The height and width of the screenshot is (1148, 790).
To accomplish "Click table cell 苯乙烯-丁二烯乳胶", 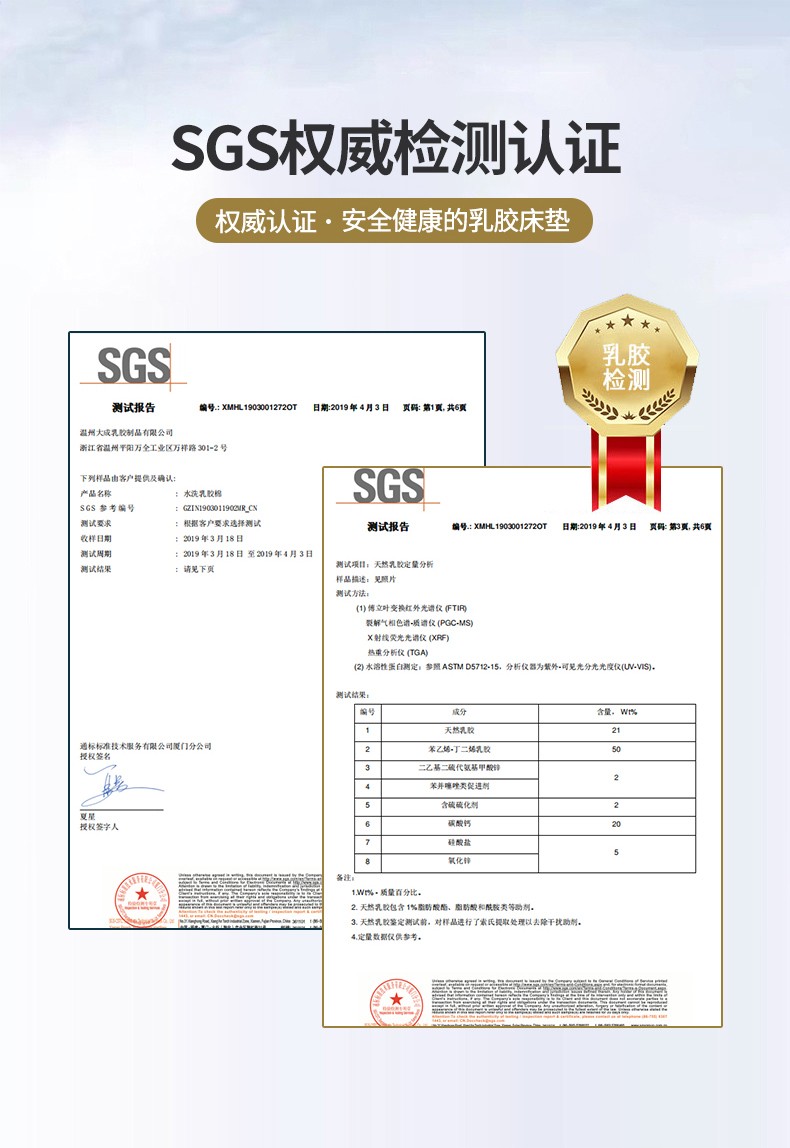I will coord(459,750).
